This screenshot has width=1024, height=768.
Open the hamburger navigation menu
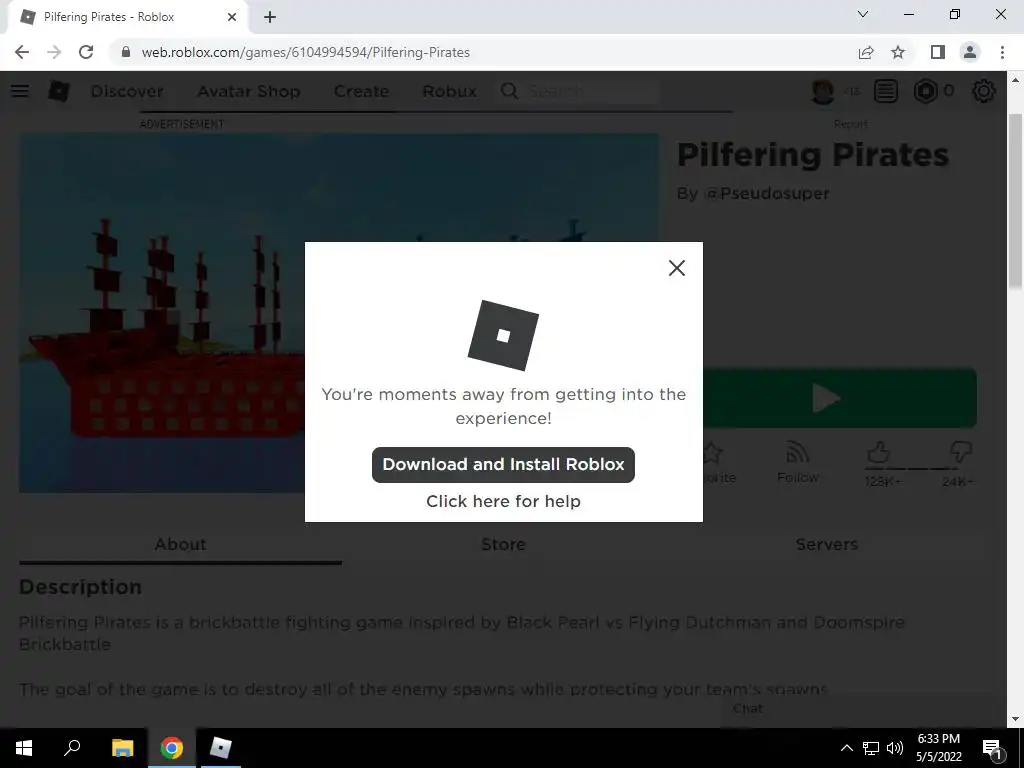tap(20, 91)
